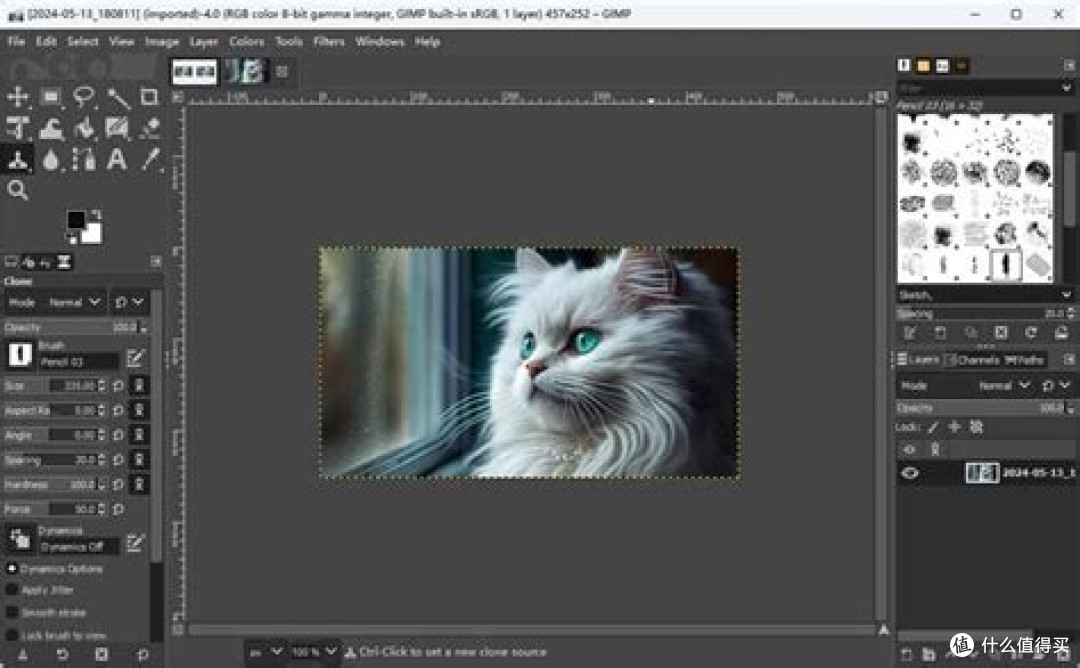1080x668 pixels.
Task: Select the Free Select lasso tool
Action: pyautogui.click(x=84, y=96)
